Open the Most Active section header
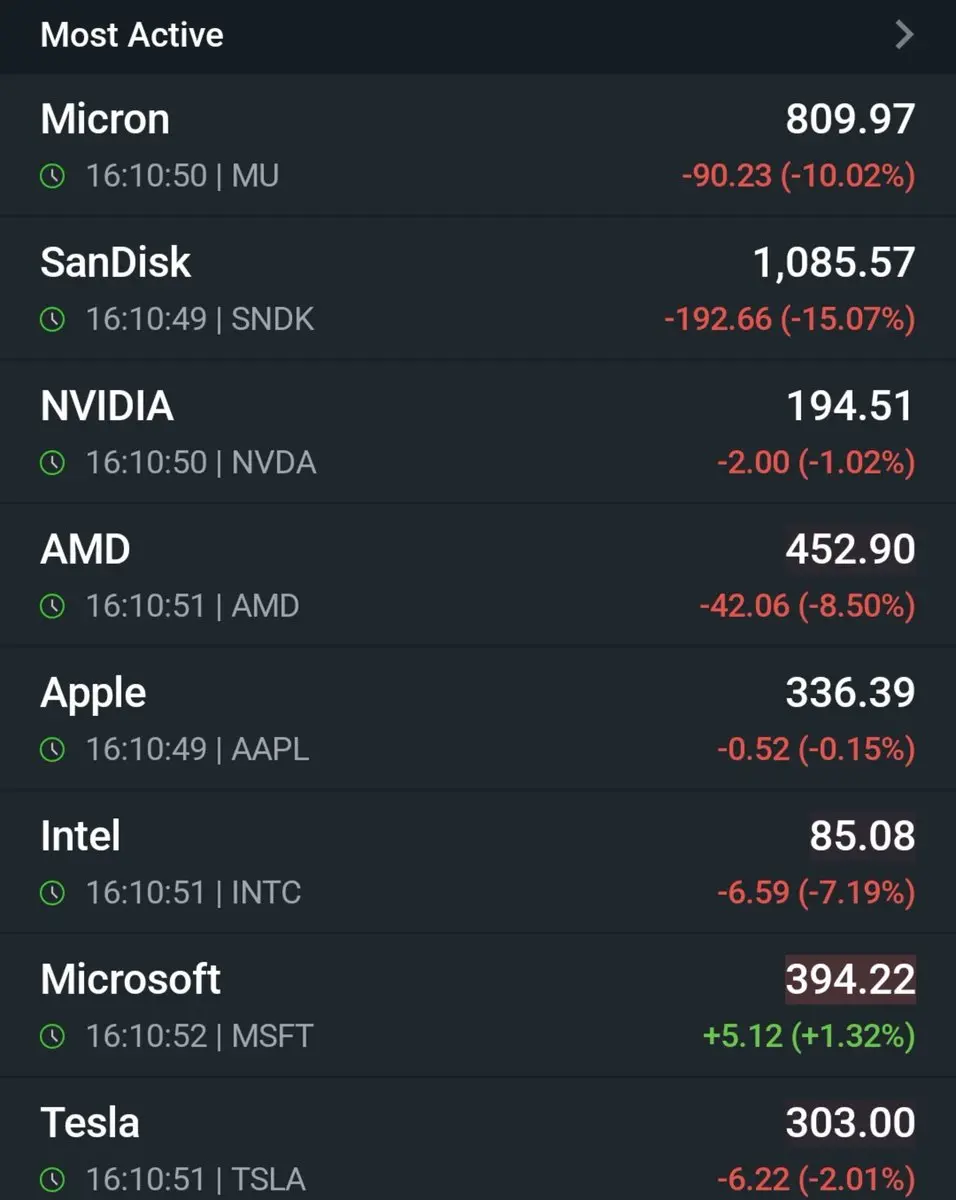Viewport: 956px width, 1200px height. 478,36
